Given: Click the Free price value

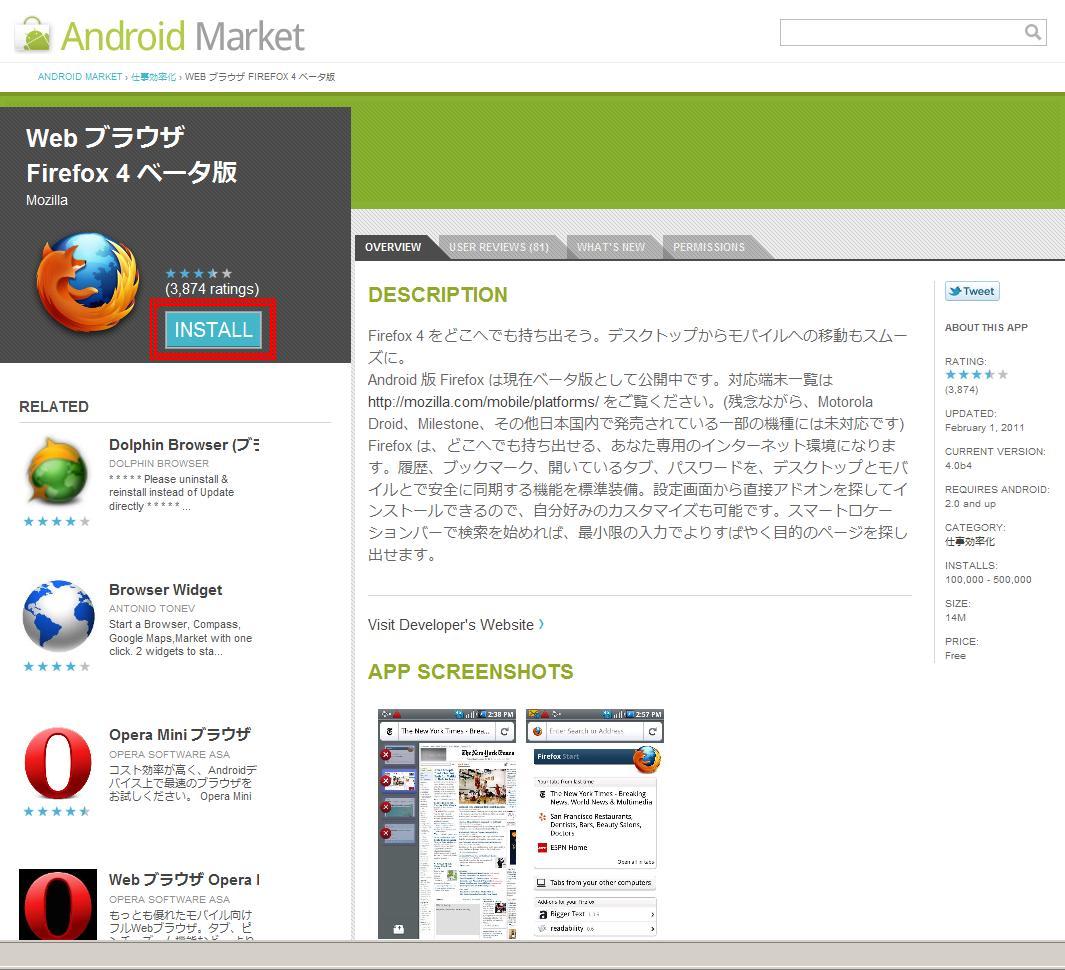Looking at the screenshot, I should tap(955, 655).
